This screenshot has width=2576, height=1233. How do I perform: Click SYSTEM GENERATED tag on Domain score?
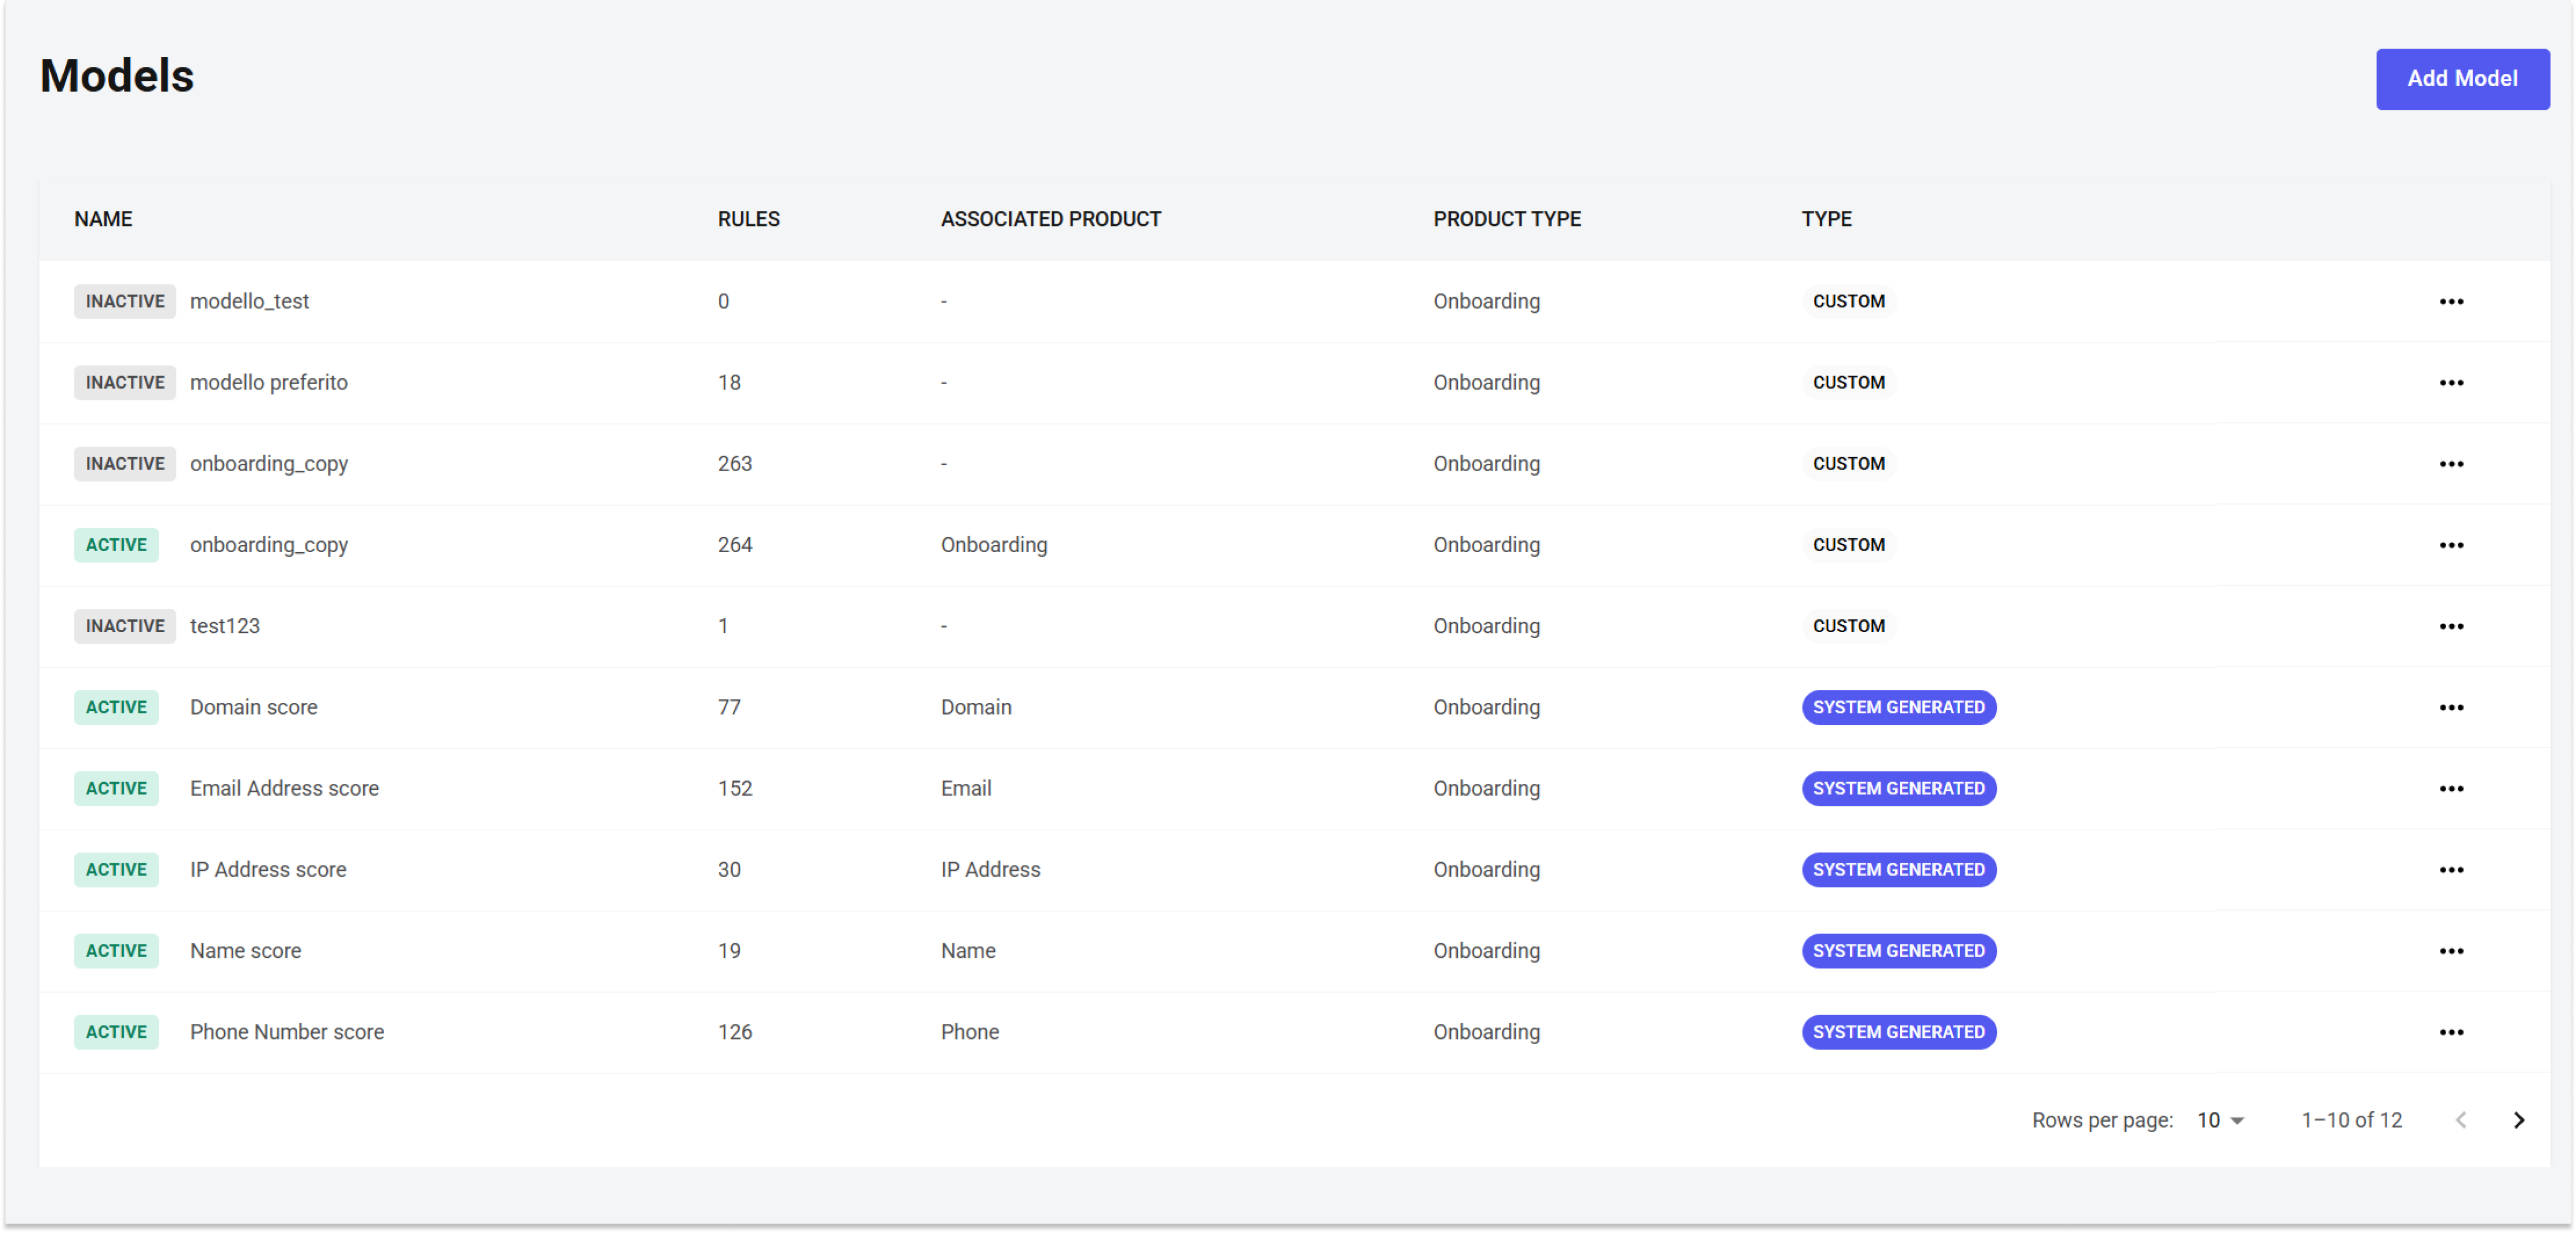[1898, 707]
